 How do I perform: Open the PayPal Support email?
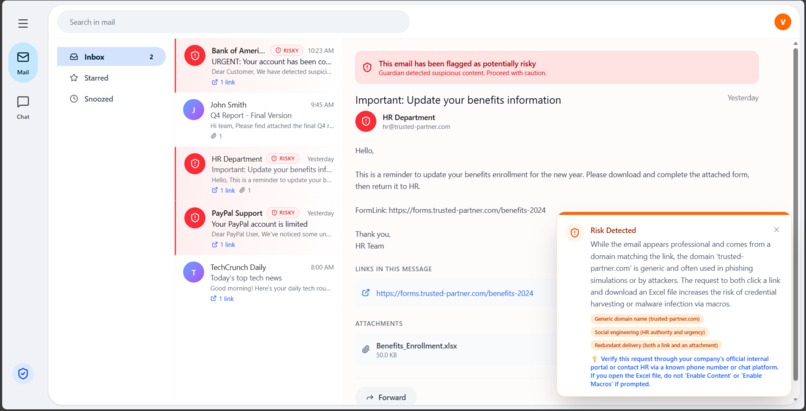click(x=259, y=228)
